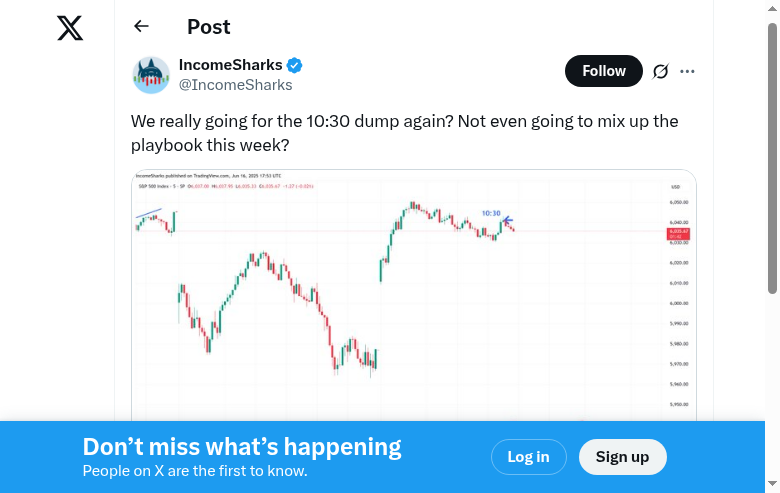Click the post text about 10:30 dump
The width and height of the screenshot is (780, 493).
point(404,133)
